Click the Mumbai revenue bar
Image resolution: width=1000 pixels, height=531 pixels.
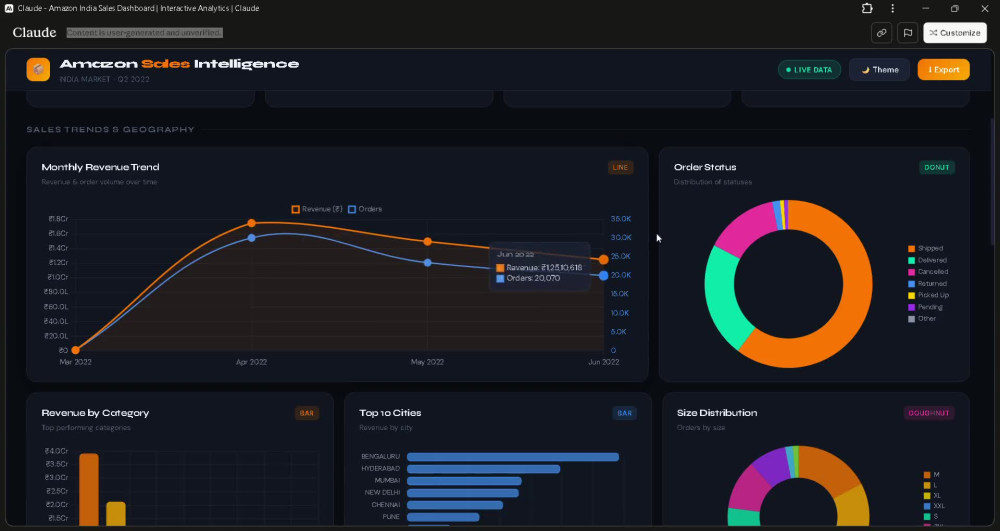pyautogui.click(x=464, y=481)
